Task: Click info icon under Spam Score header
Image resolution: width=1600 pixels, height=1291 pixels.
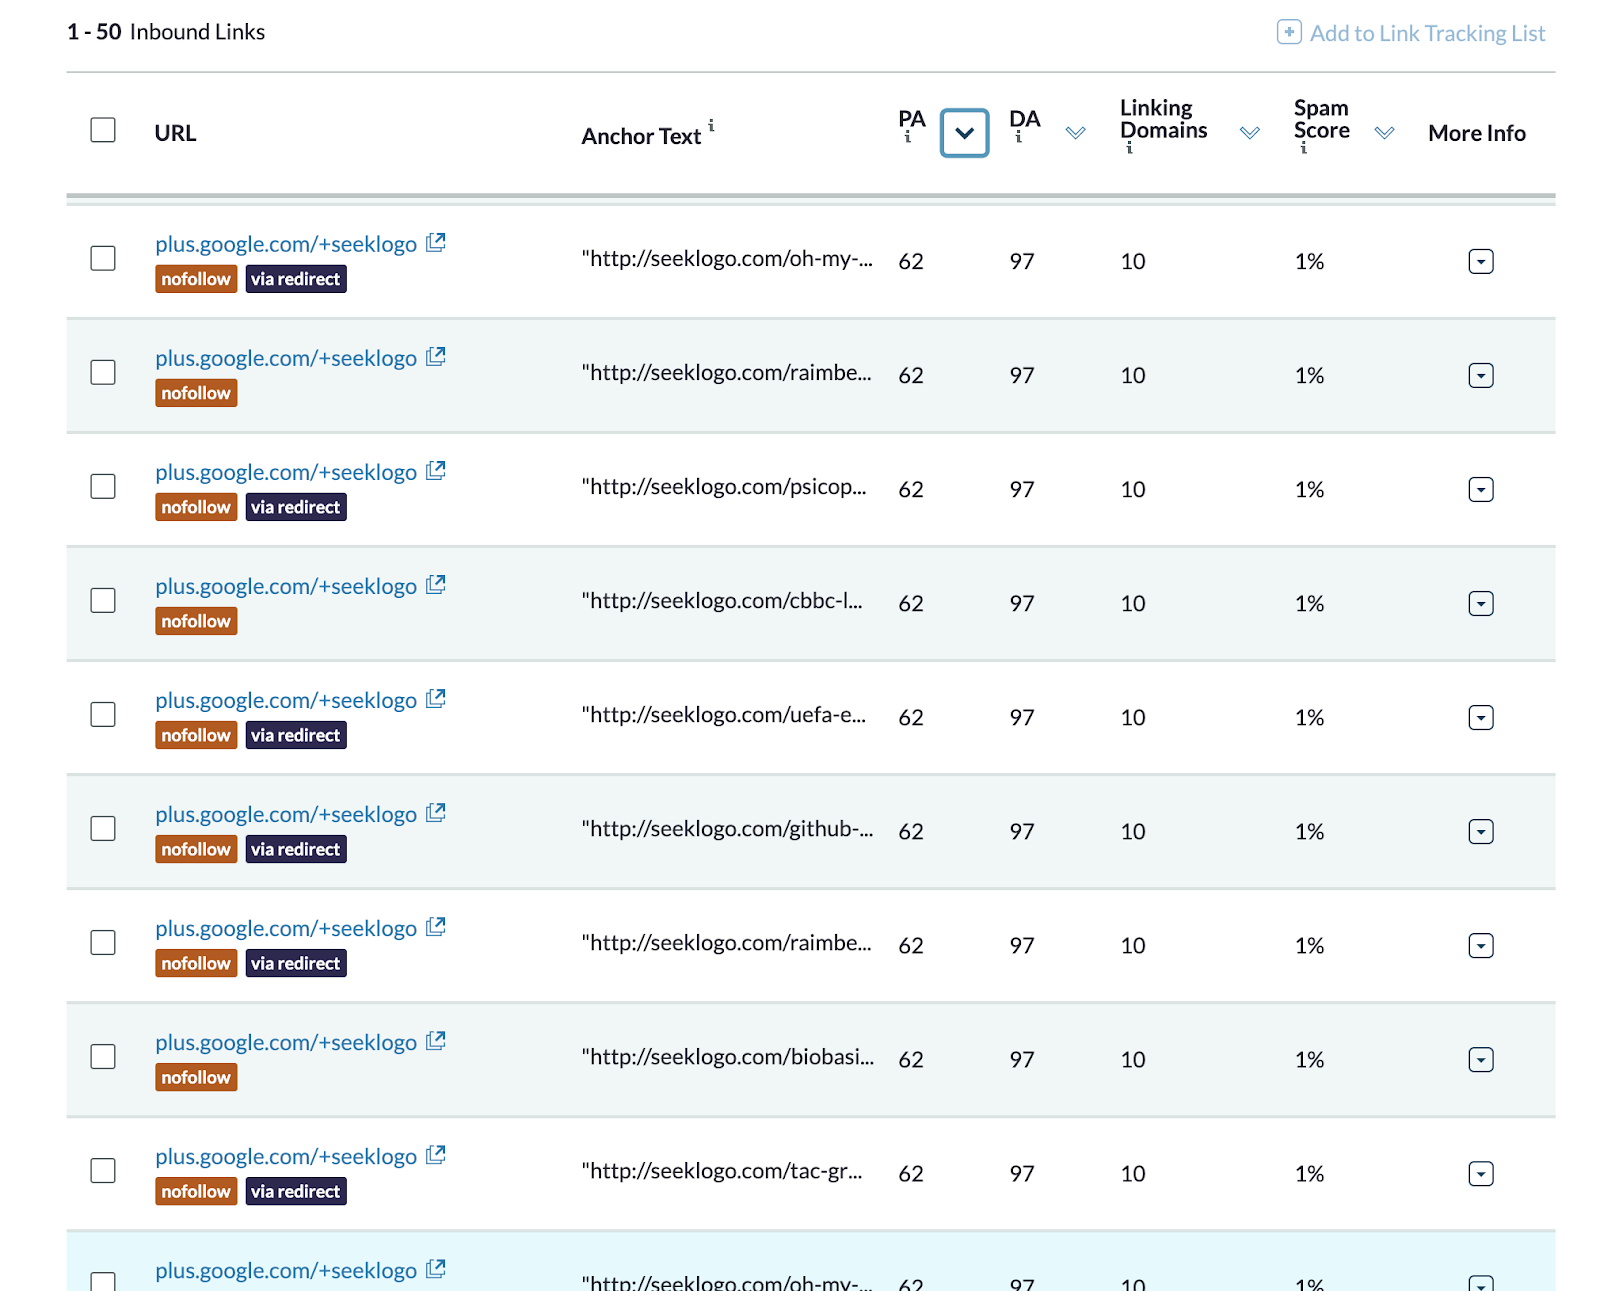Action: point(1303,148)
